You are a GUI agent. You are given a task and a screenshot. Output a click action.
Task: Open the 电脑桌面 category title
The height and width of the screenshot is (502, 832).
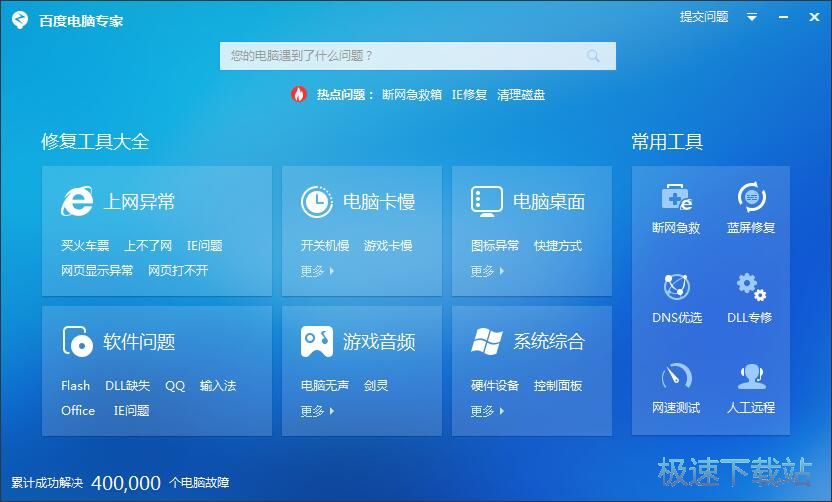coord(549,202)
